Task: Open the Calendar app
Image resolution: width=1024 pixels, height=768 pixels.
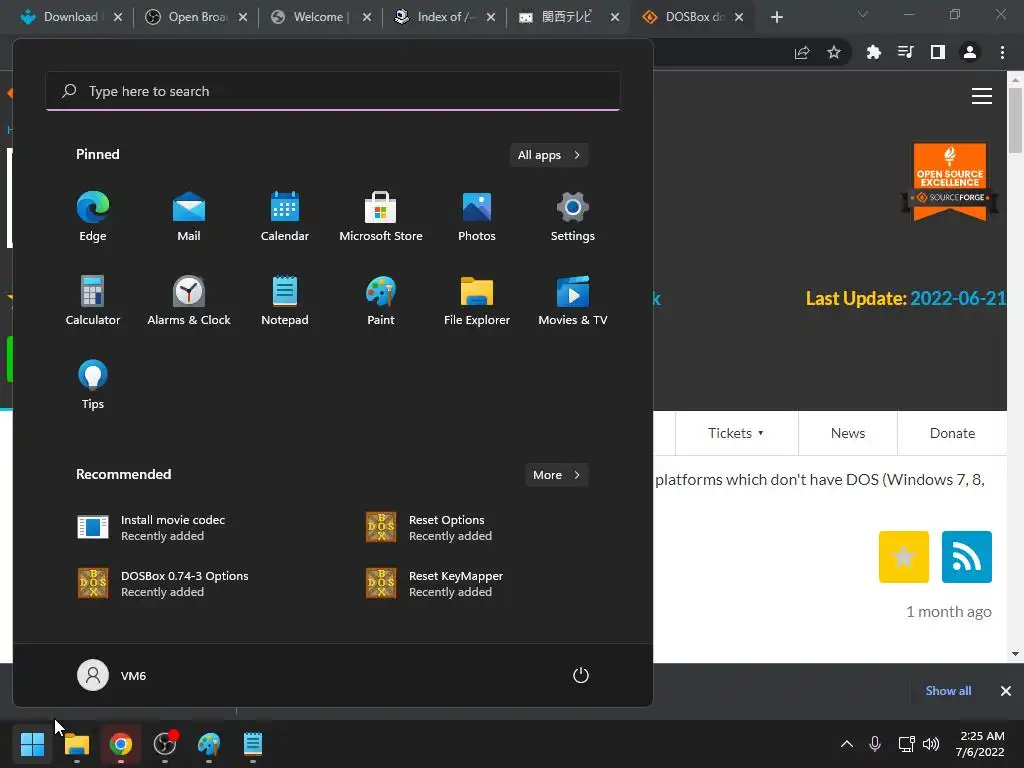Action: 285,216
